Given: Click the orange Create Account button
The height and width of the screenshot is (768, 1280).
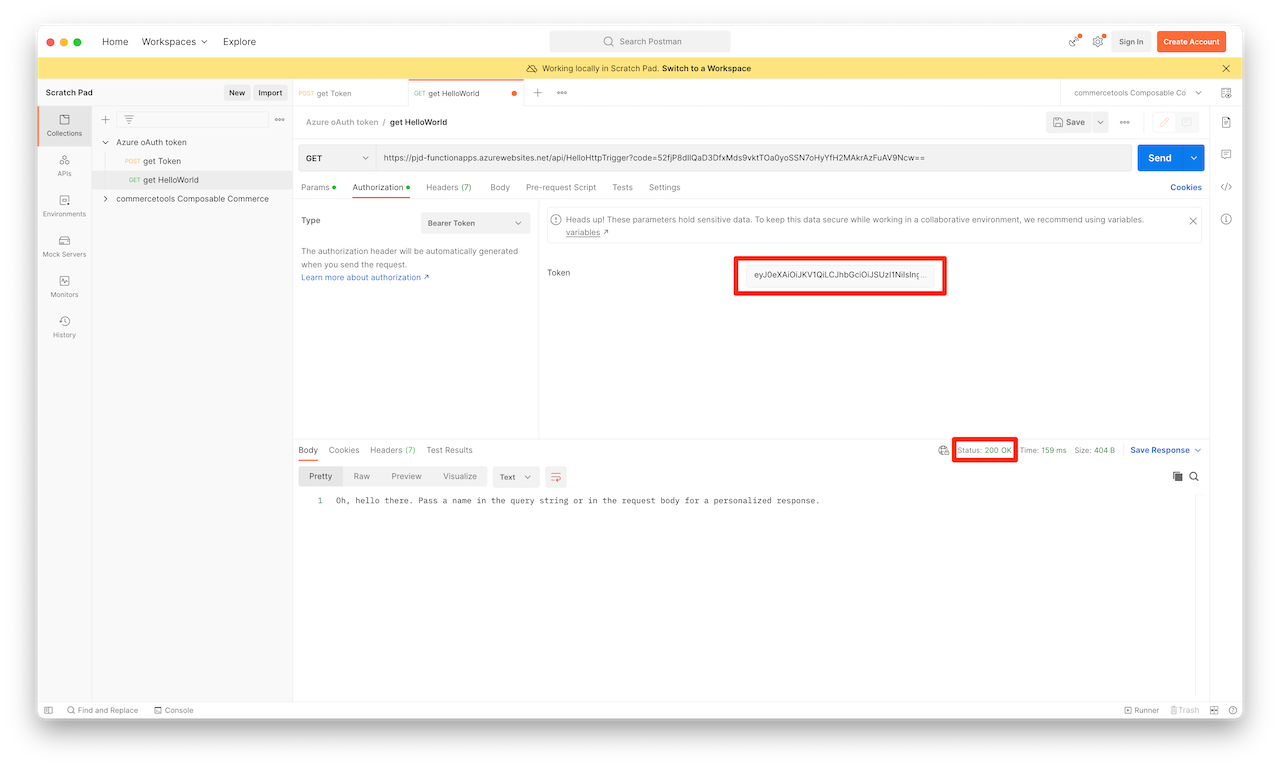Looking at the screenshot, I should click(x=1191, y=42).
